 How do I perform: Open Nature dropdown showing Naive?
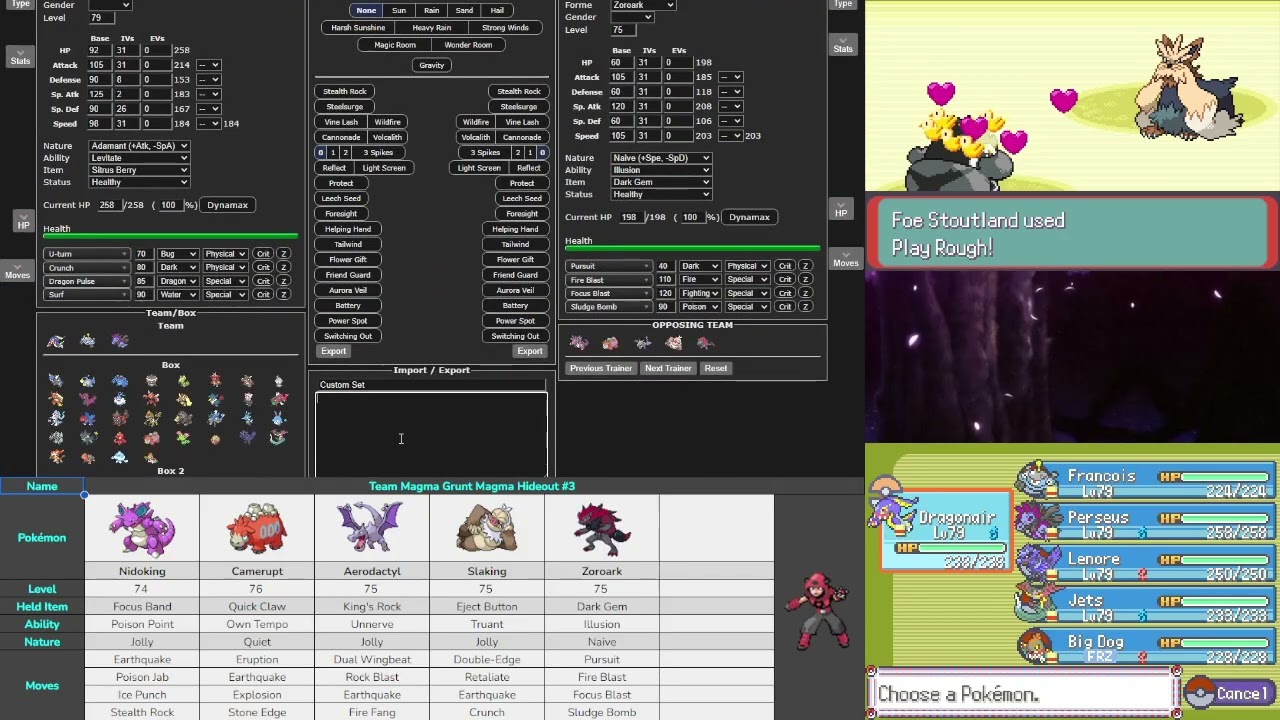661,158
